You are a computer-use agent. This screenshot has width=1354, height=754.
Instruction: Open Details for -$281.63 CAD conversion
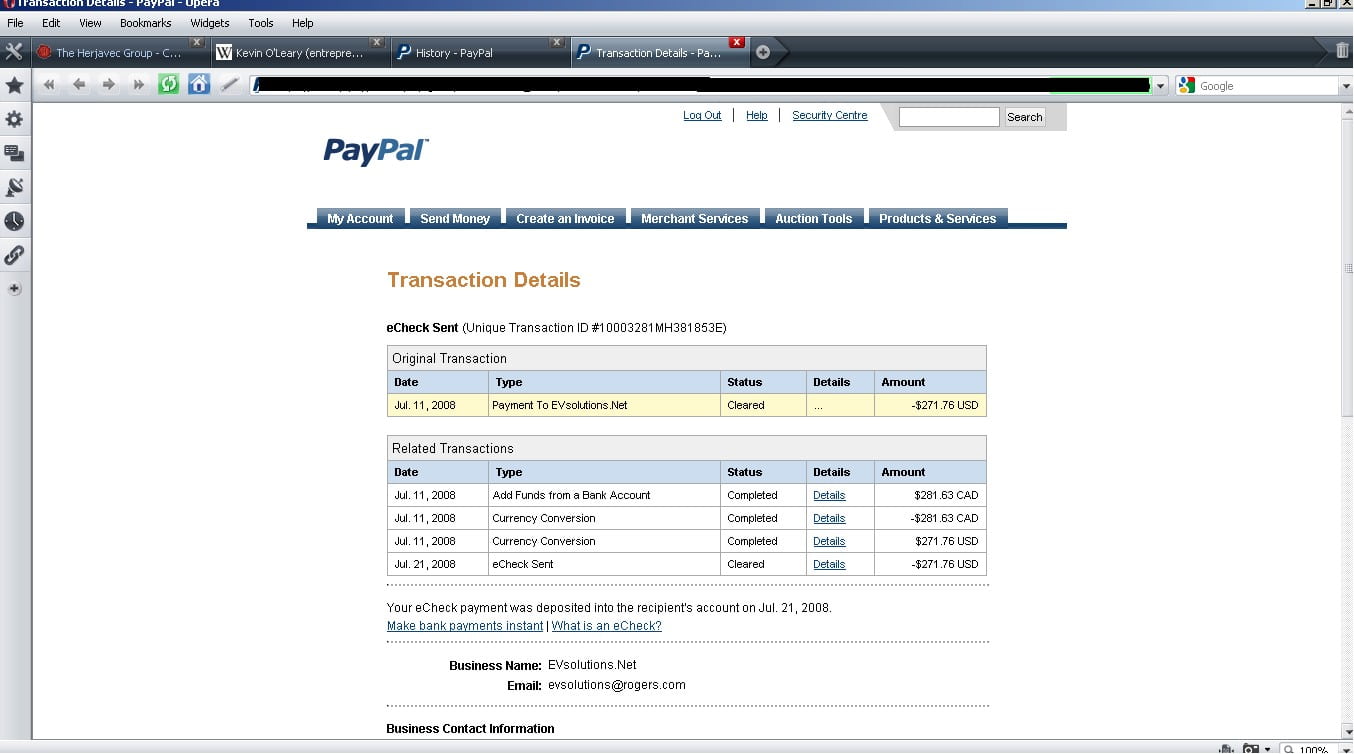tap(829, 518)
